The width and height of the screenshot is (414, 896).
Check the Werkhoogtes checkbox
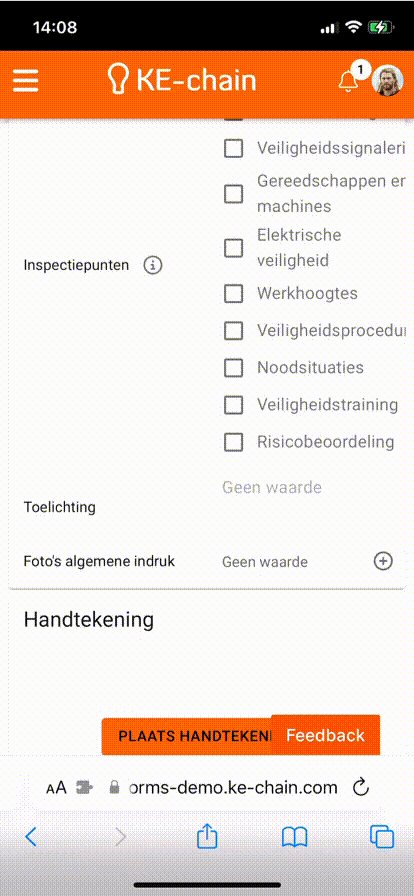click(233, 294)
